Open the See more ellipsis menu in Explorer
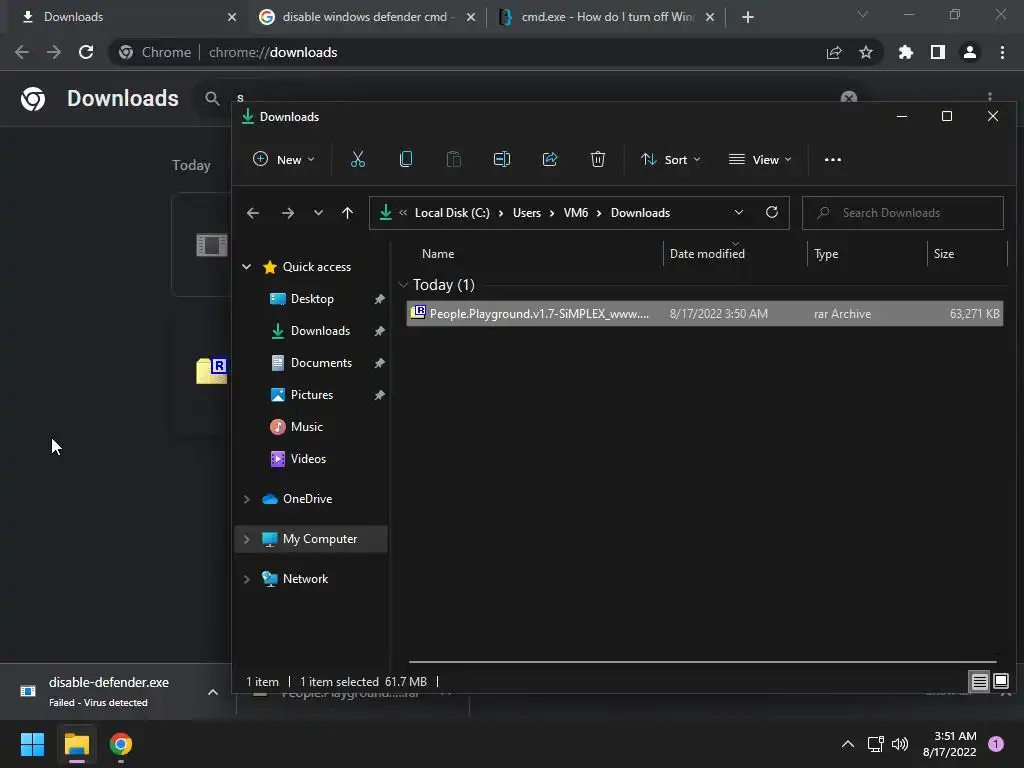The width and height of the screenshot is (1024, 768). tap(833, 159)
